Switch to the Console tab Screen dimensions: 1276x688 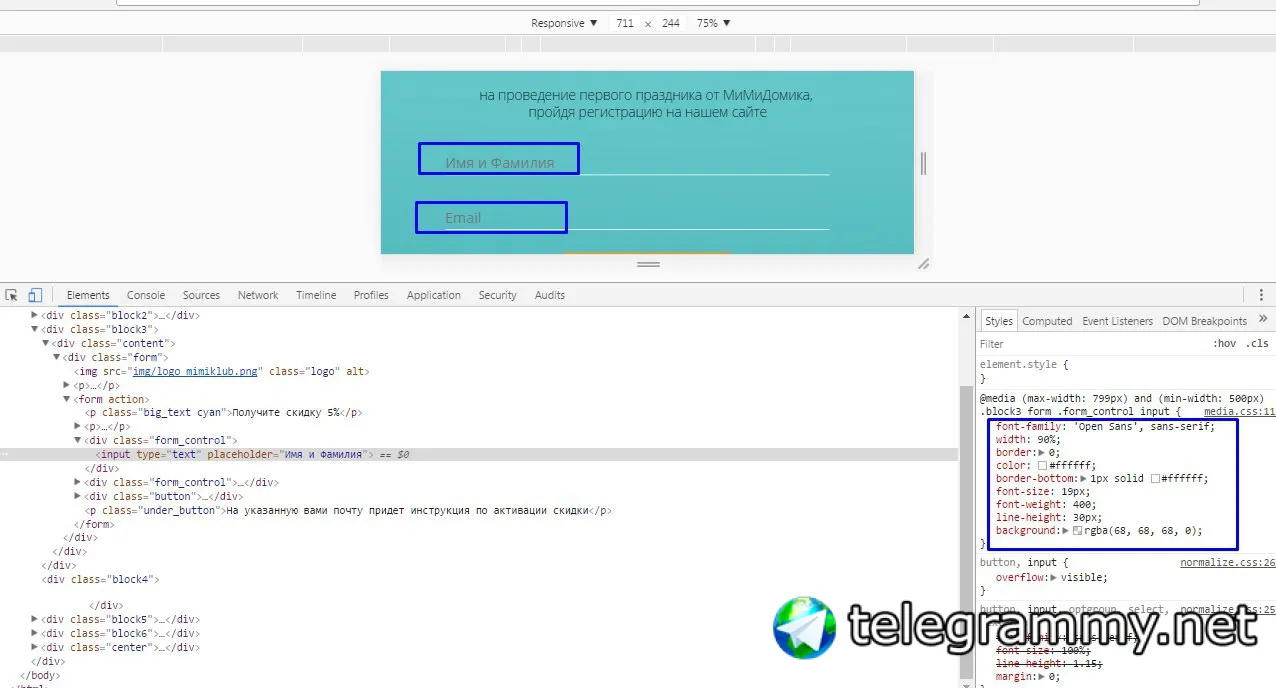click(x=146, y=295)
